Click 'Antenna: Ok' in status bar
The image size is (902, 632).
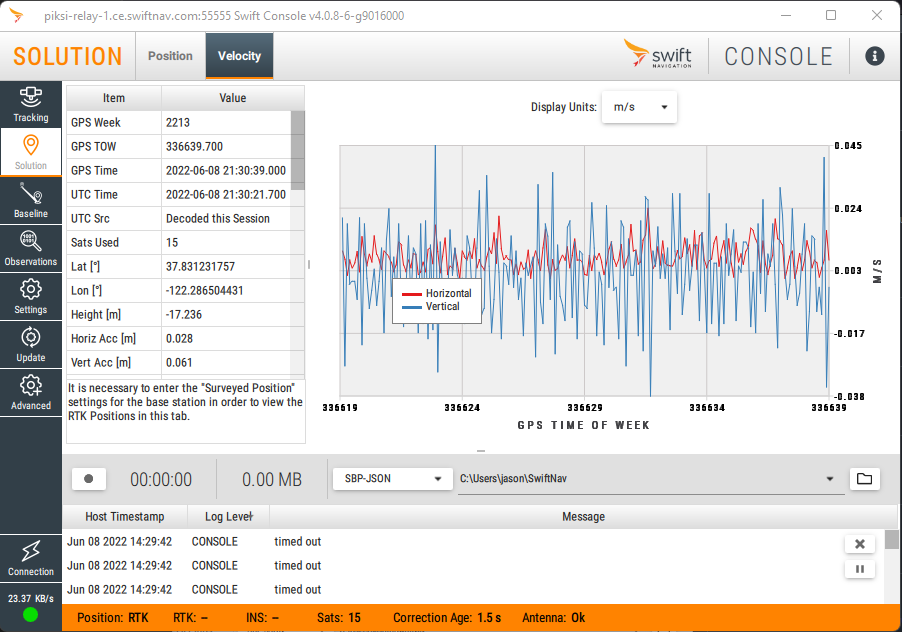coord(553,618)
